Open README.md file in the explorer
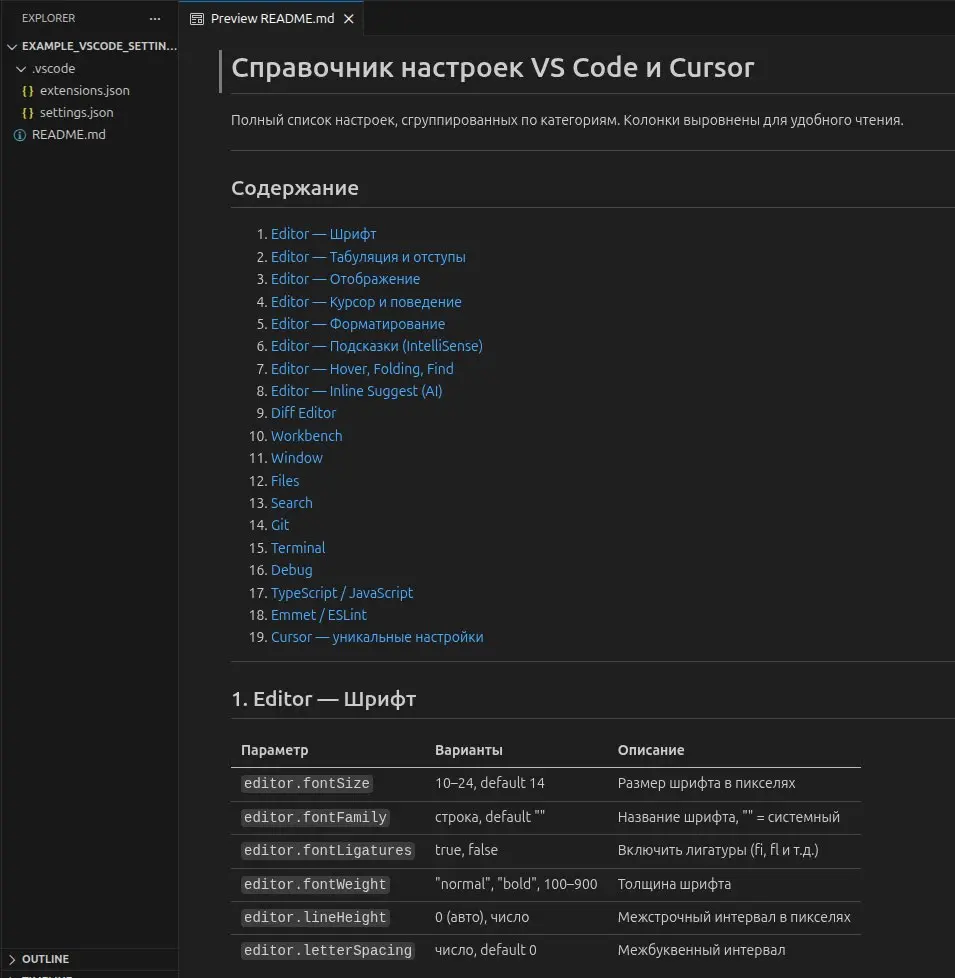Image resolution: width=955 pixels, height=978 pixels. tap(69, 135)
